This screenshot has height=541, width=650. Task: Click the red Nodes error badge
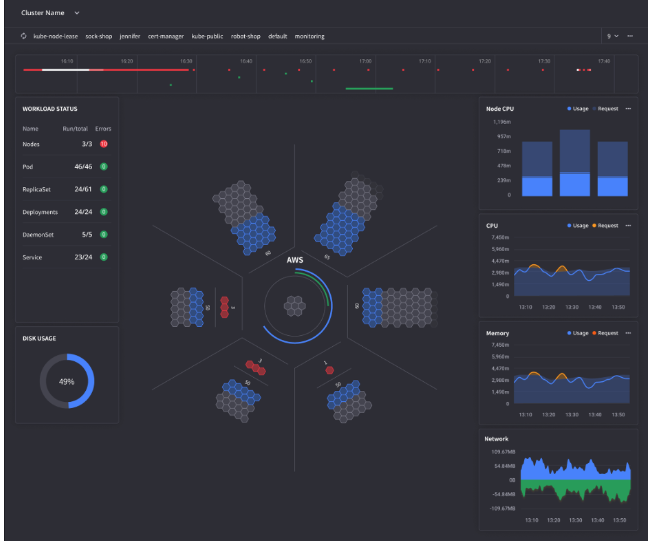104,144
